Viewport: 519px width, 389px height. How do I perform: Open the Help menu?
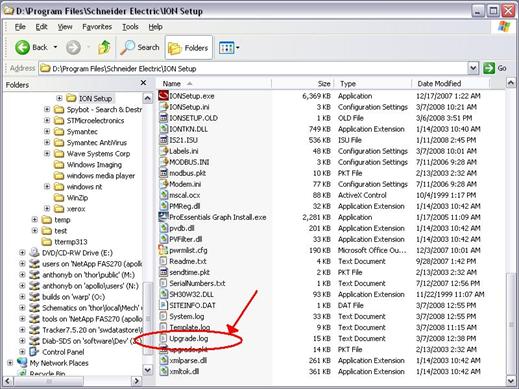point(155,27)
